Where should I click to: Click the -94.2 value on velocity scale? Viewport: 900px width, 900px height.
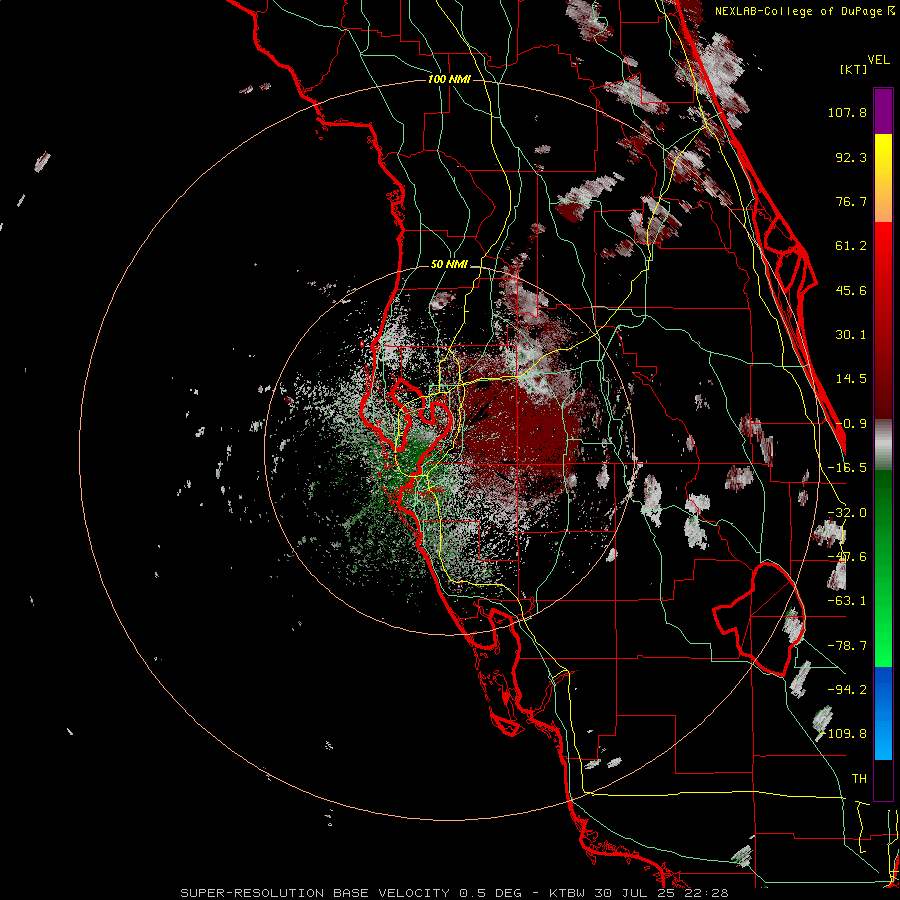847,690
